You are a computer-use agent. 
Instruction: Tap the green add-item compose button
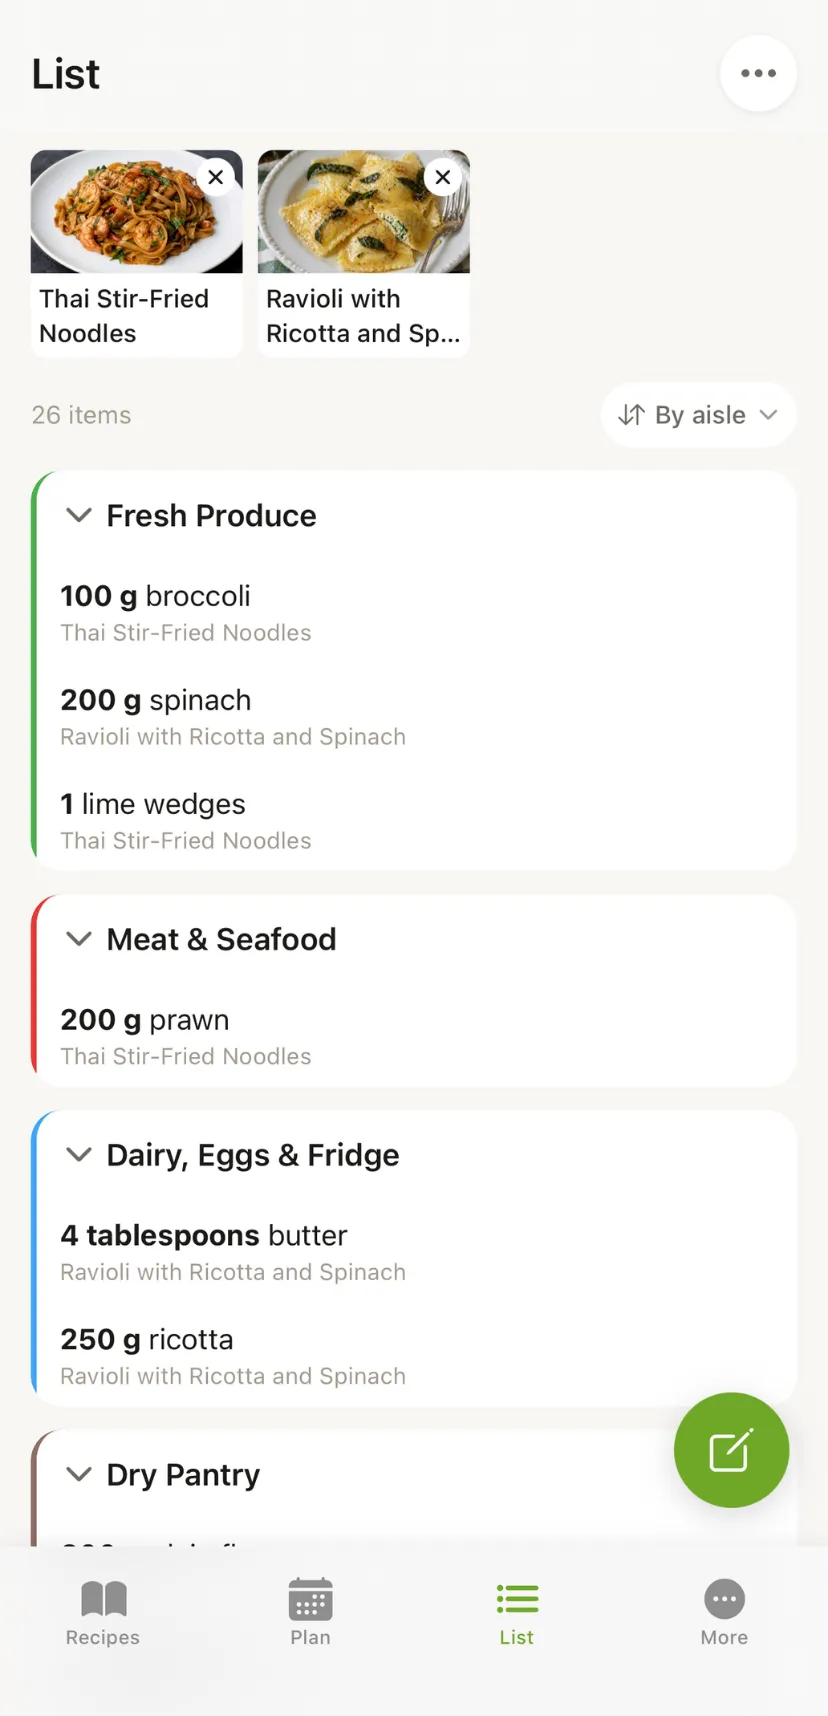click(x=731, y=1450)
